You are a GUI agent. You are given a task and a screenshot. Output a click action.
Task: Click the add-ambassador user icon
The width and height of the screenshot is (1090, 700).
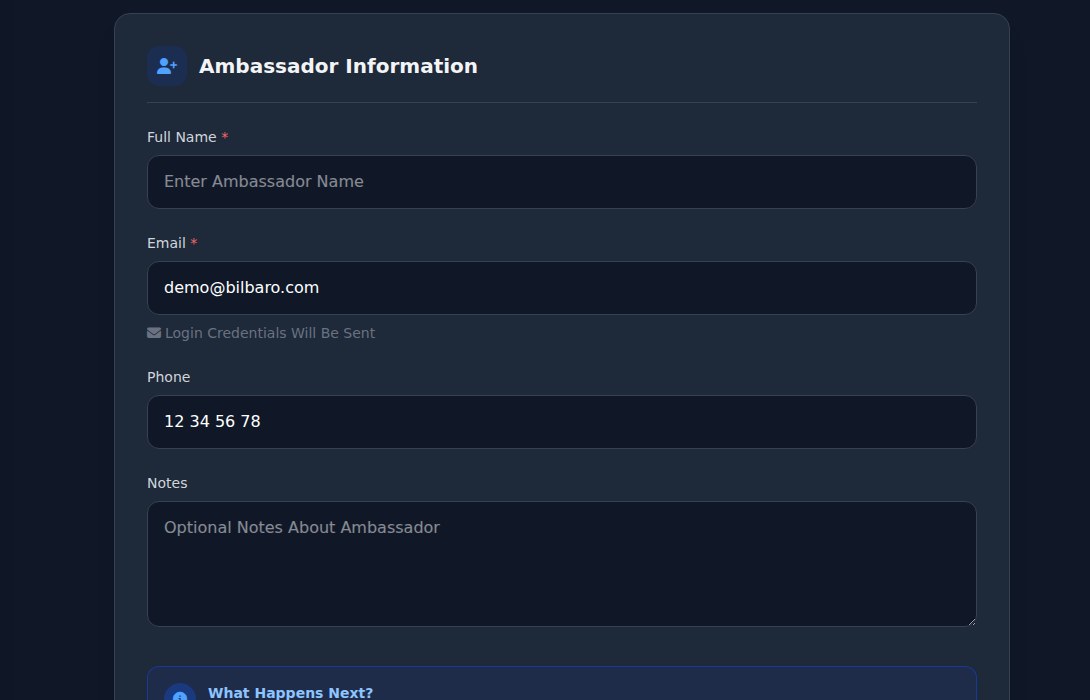[167, 66]
